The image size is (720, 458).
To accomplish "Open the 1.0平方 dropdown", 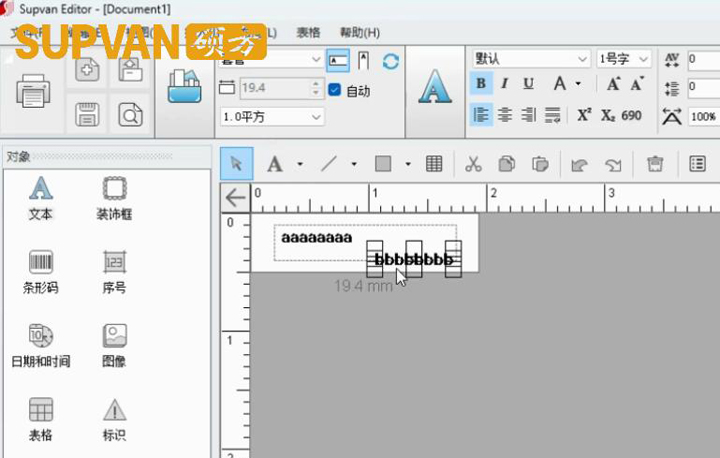I will pos(272,117).
